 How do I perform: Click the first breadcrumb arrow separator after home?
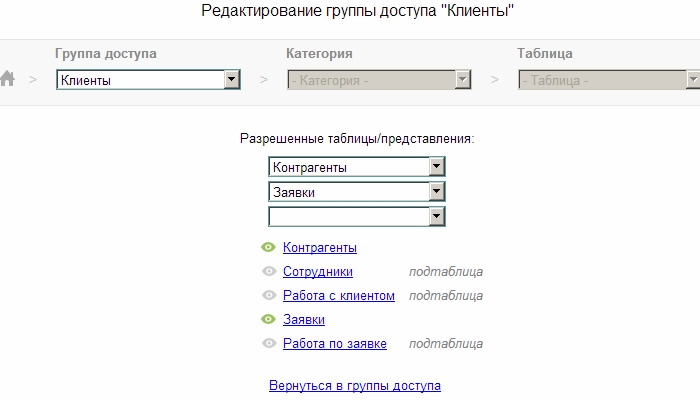[x=33, y=80]
